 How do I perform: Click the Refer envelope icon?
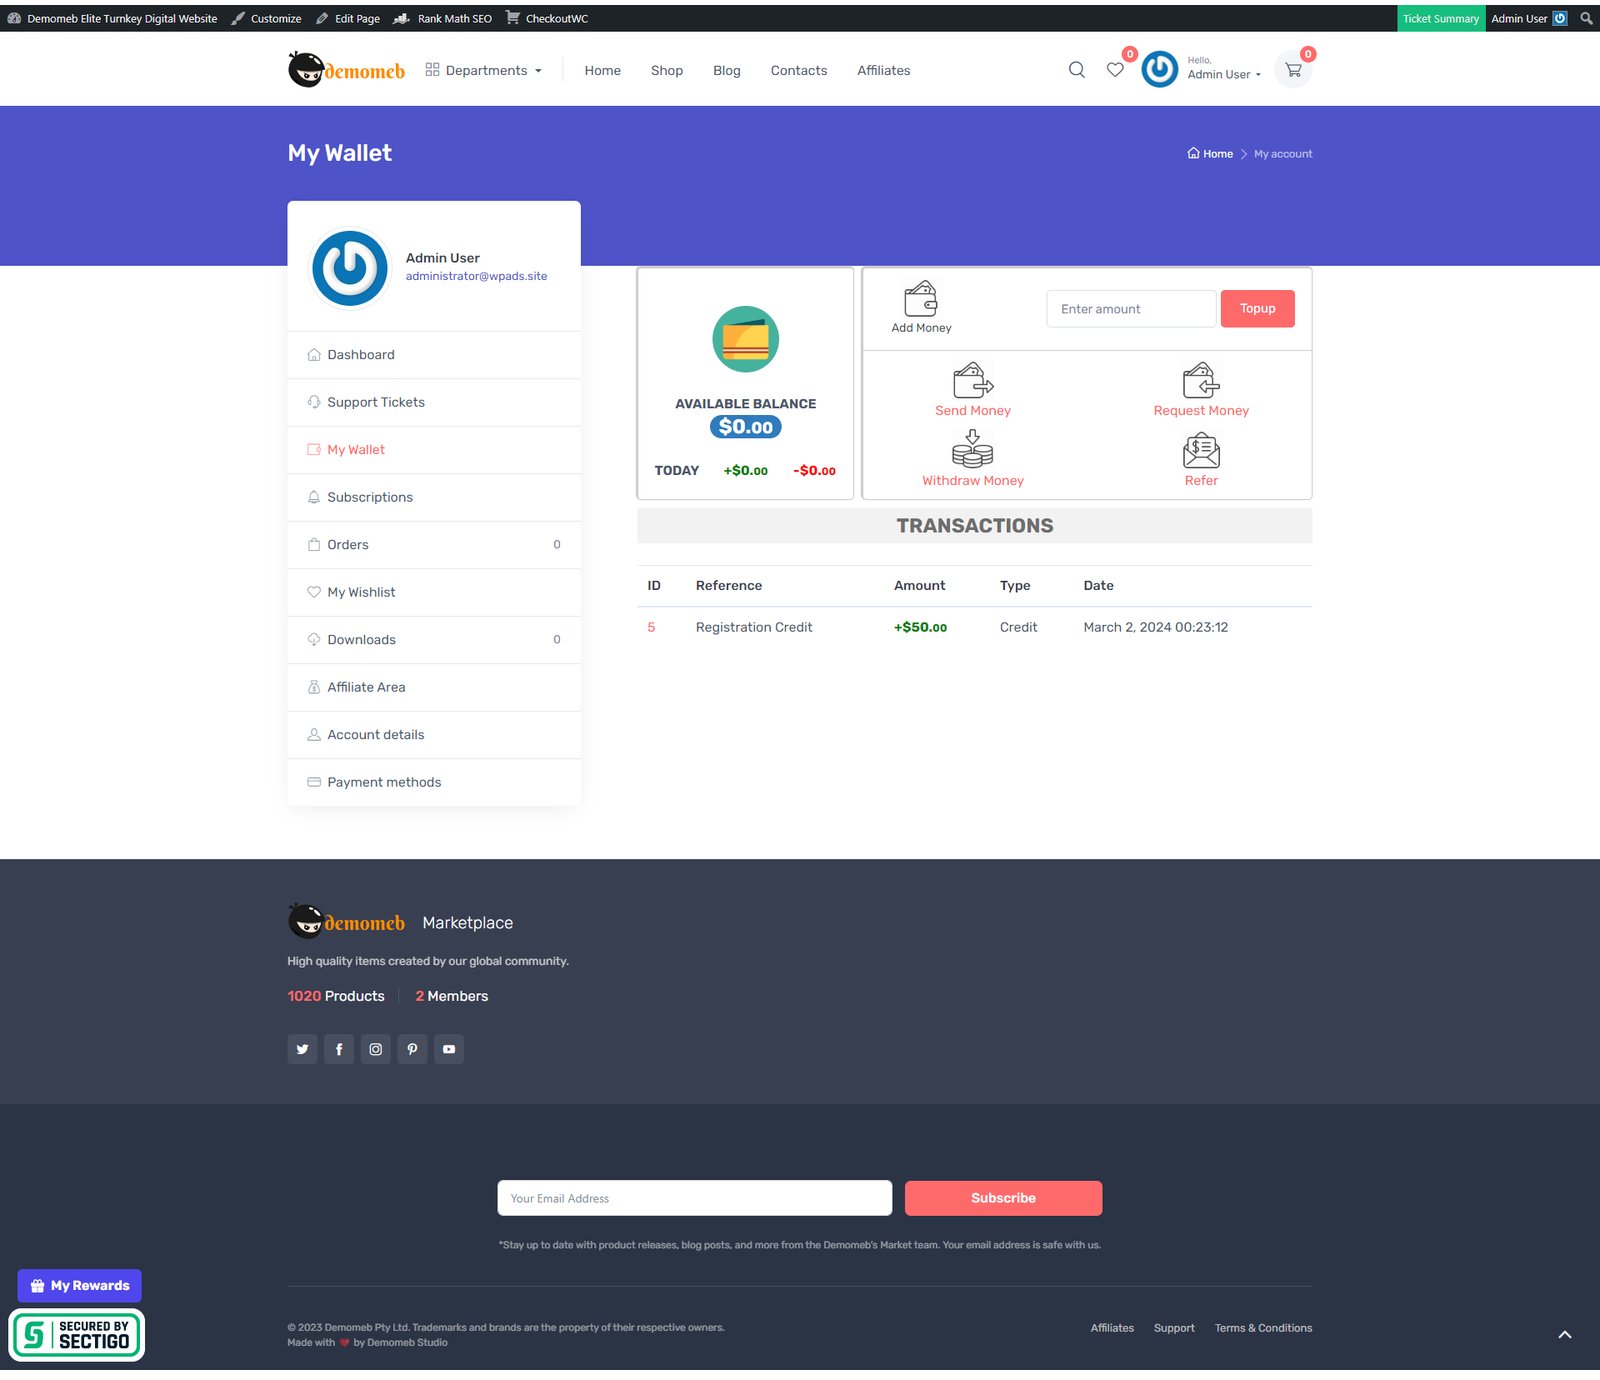click(x=1200, y=451)
